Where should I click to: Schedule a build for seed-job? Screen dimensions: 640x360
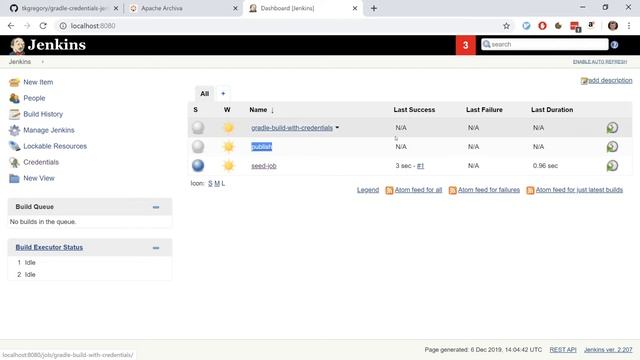click(612, 166)
